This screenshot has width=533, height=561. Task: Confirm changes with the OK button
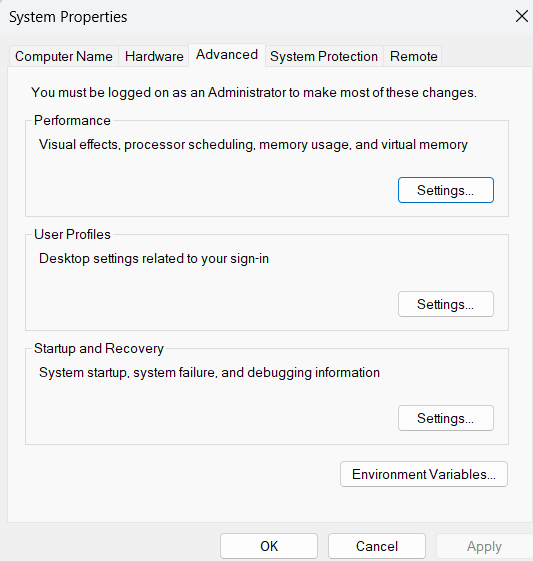tap(269, 546)
